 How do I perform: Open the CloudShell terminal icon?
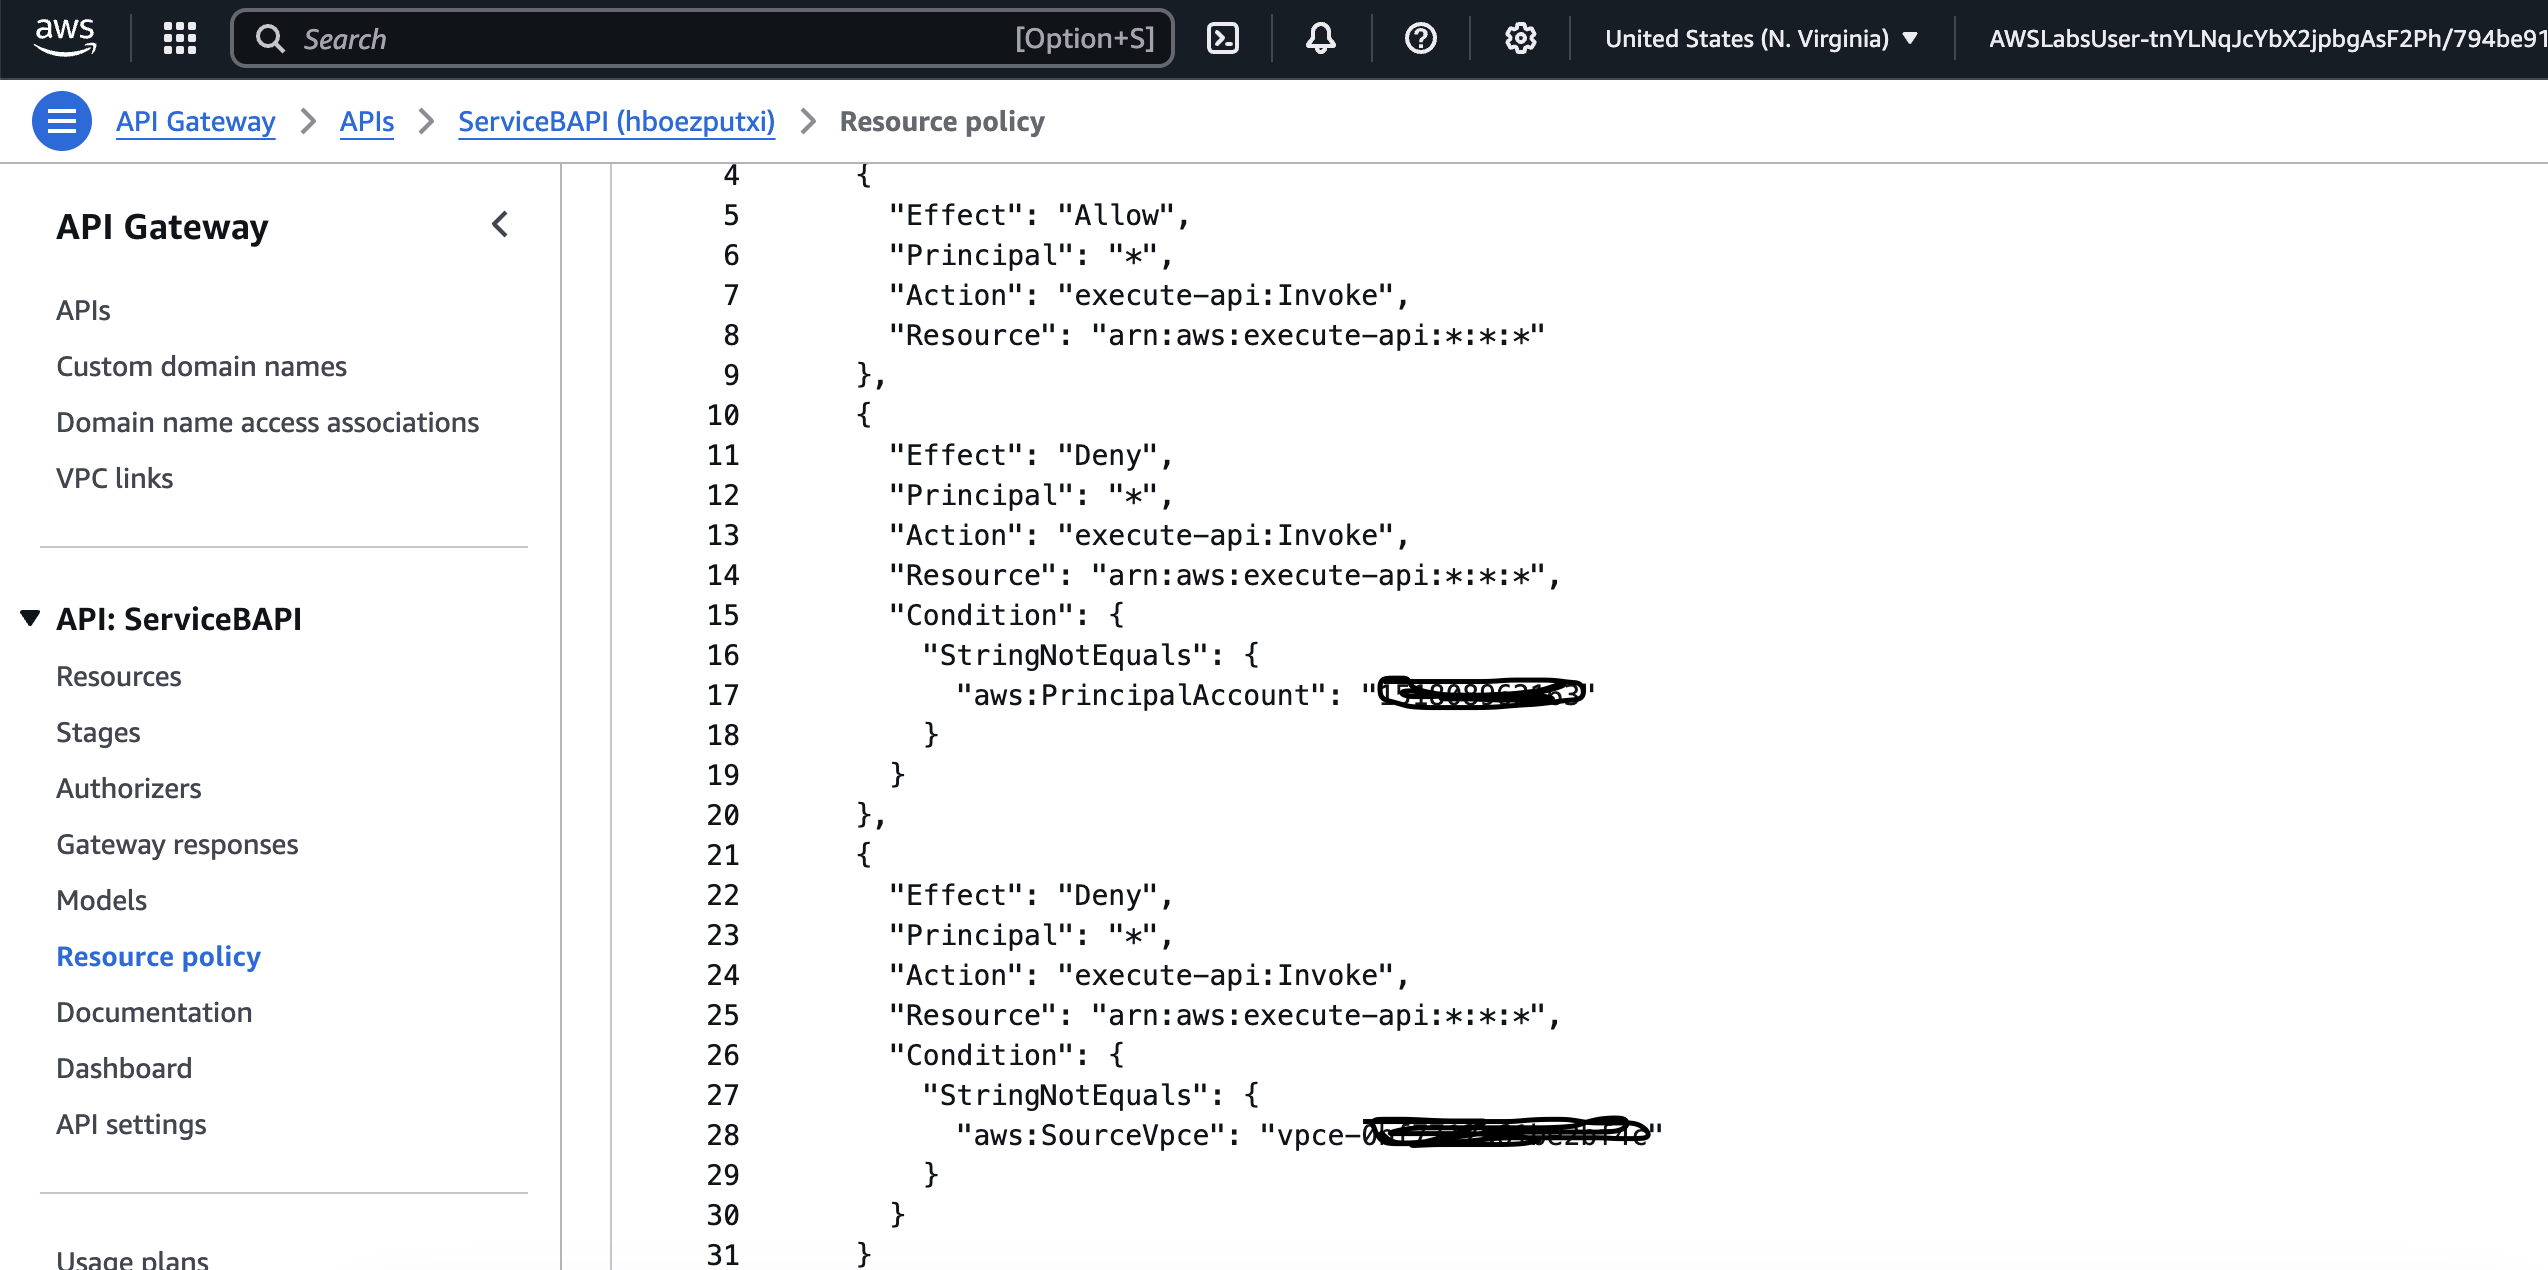(x=1223, y=38)
